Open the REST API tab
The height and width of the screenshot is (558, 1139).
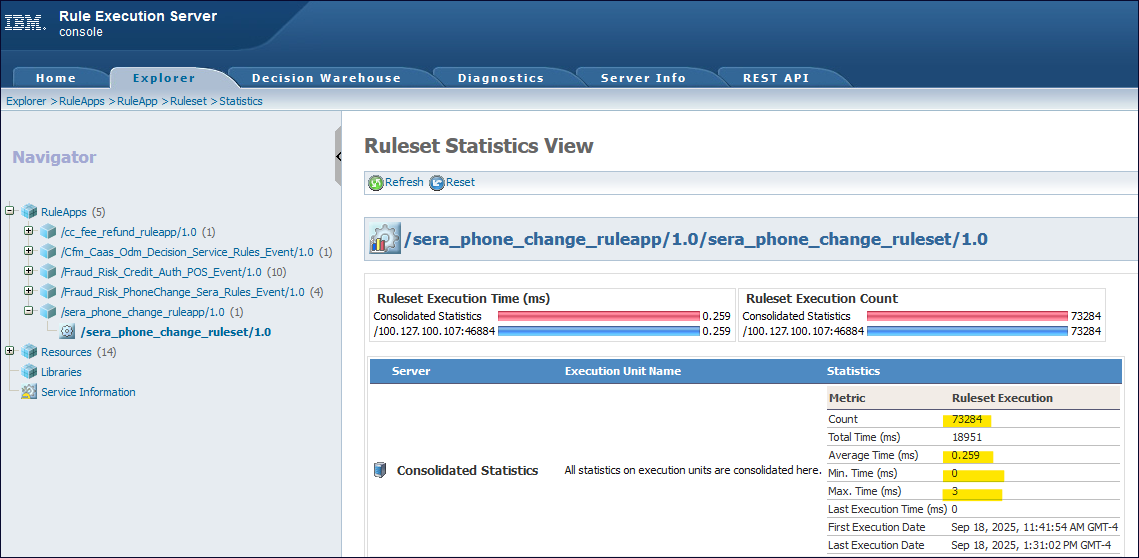pyautogui.click(x=775, y=78)
